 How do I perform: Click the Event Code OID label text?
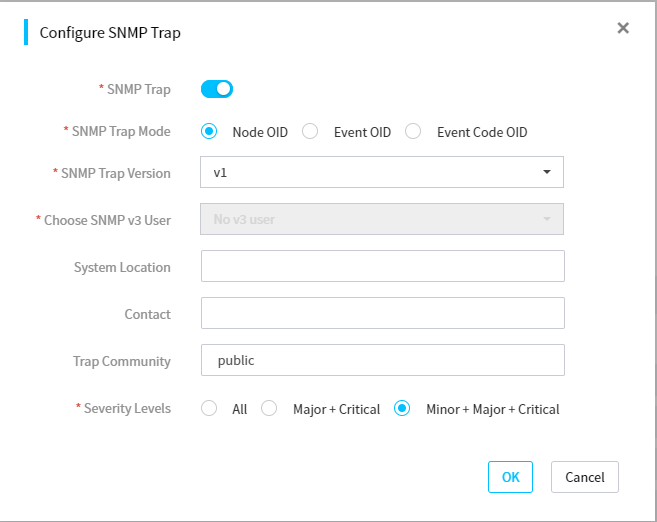[482, 132]
